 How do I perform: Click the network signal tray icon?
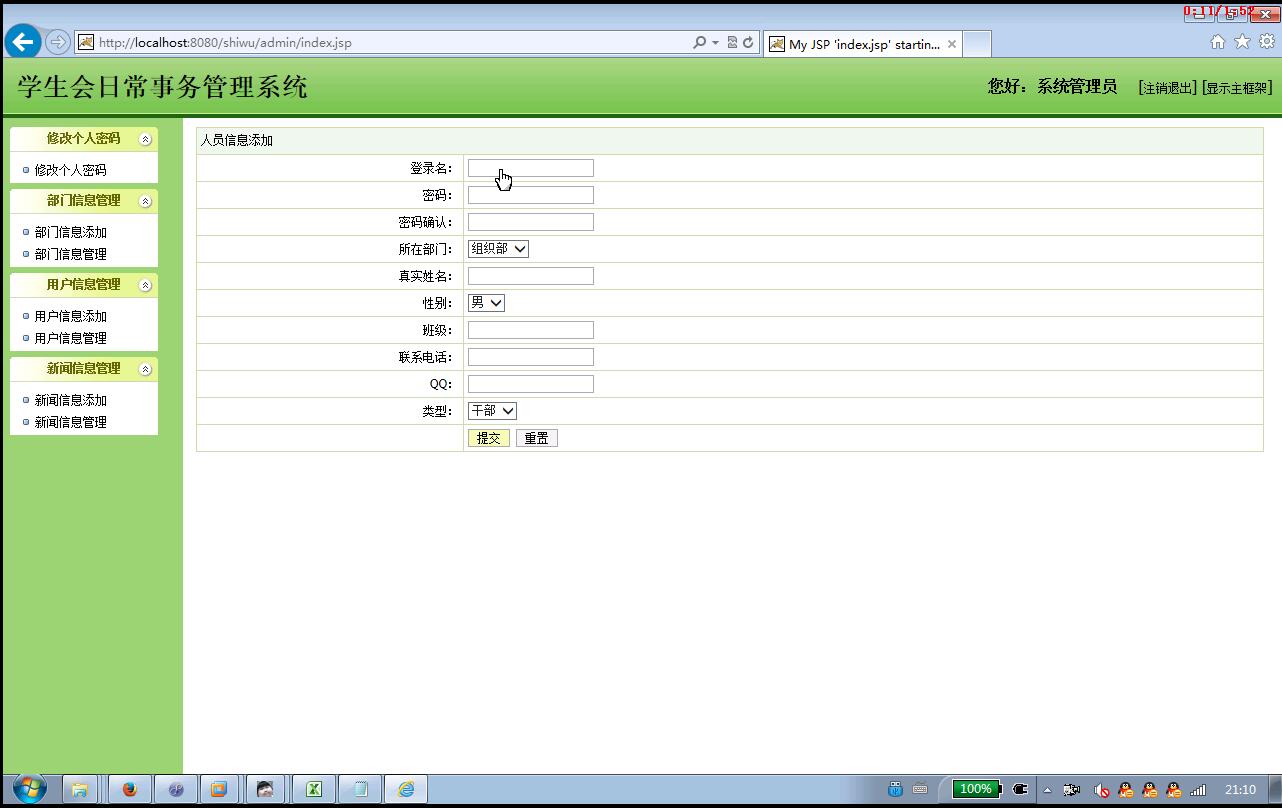1198,790
